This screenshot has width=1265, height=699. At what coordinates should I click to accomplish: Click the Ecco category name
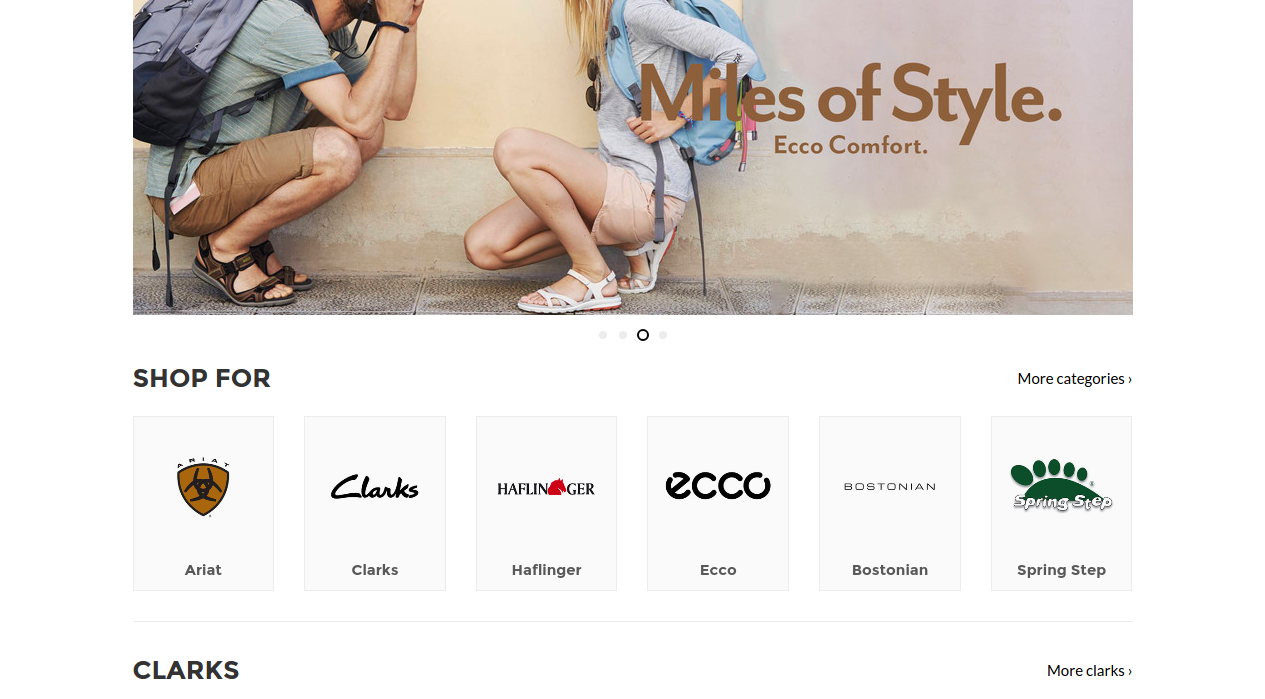(x=718, y=570)
